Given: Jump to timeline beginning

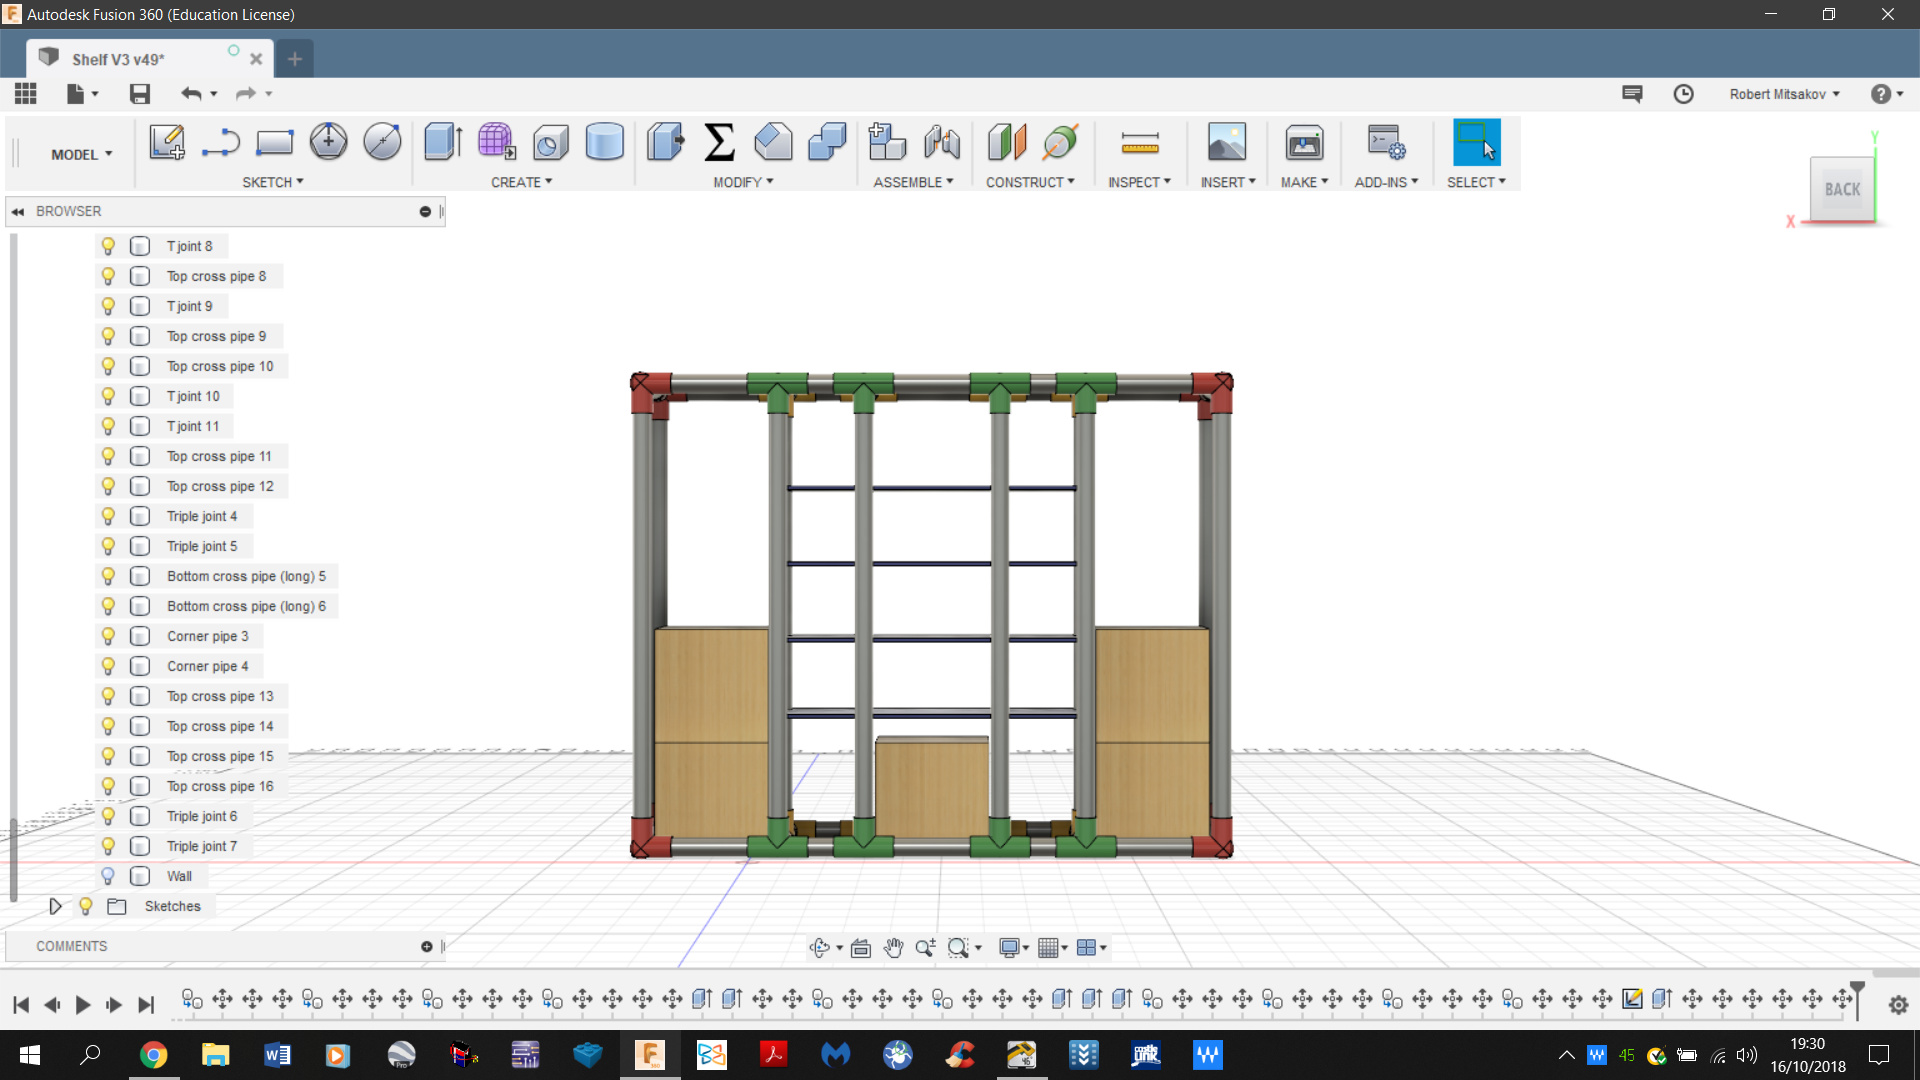Looking at the screenshot, I should click(x=21, y=1004).
